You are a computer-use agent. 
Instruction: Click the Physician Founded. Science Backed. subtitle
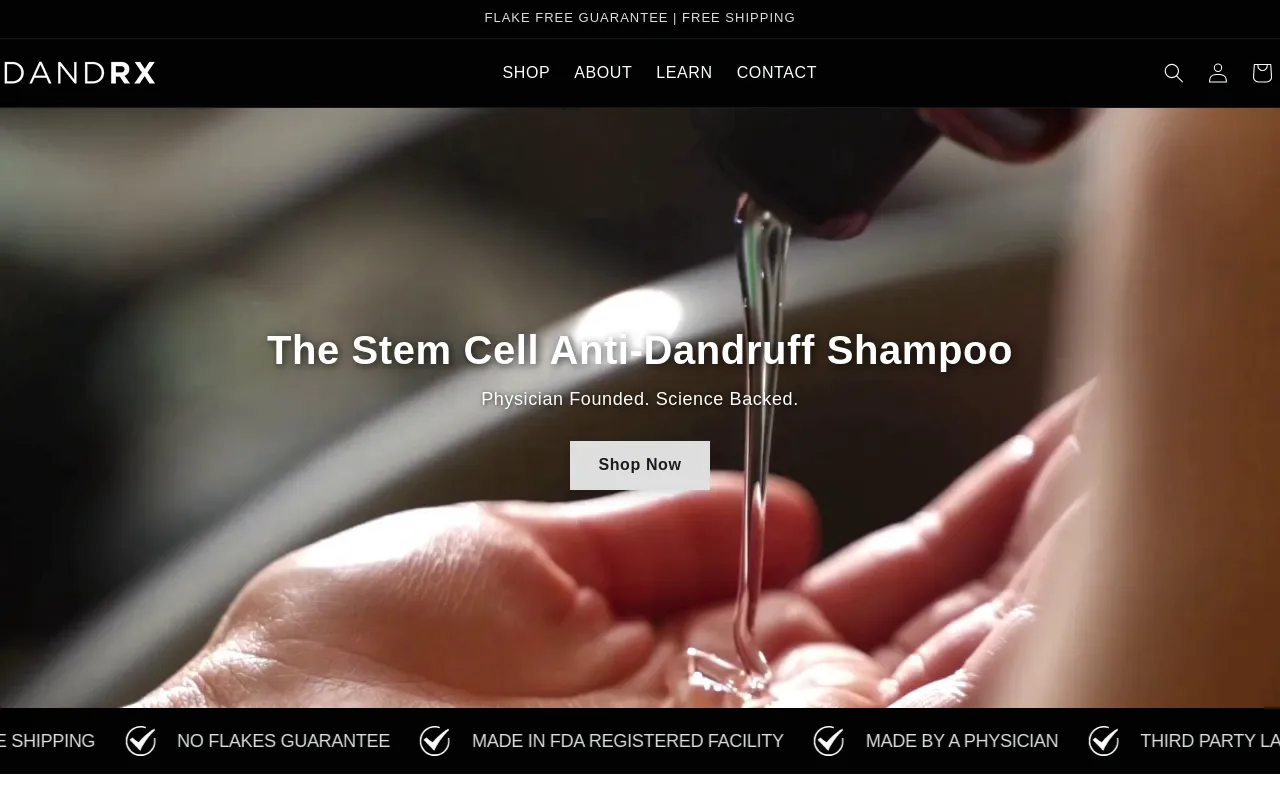click(640, 399)
